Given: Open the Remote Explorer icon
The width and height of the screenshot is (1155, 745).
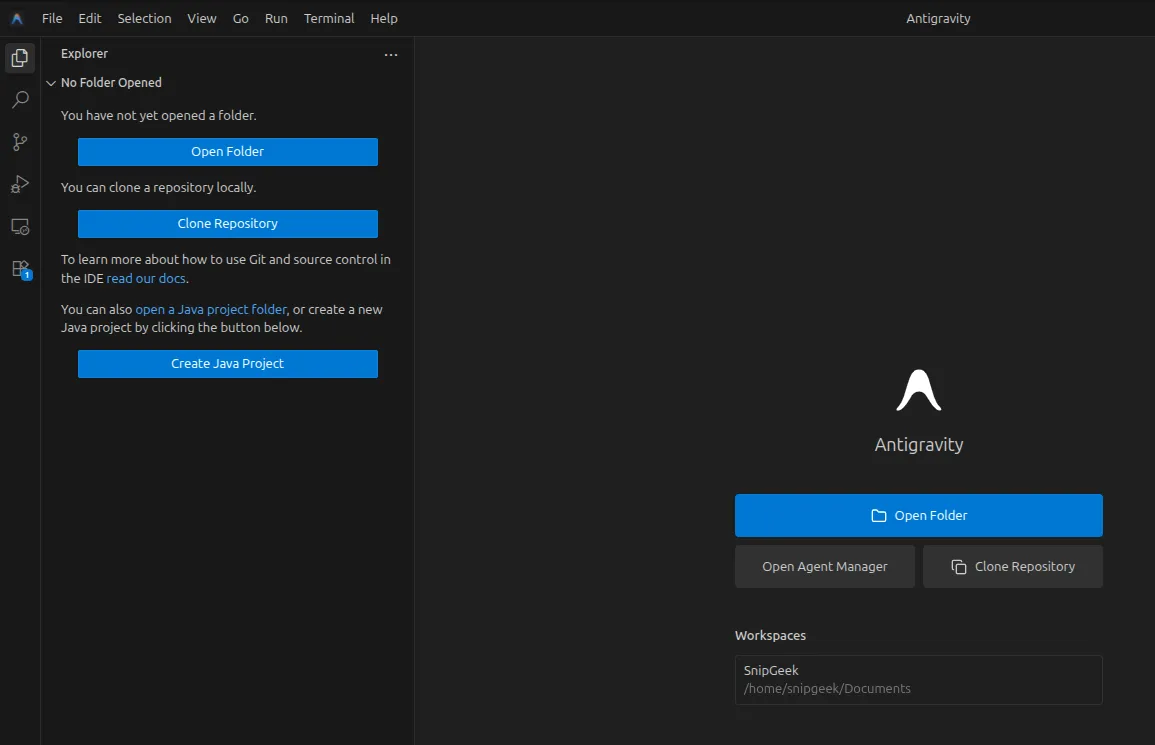Looking at the screenshot, I should point(20,226).
